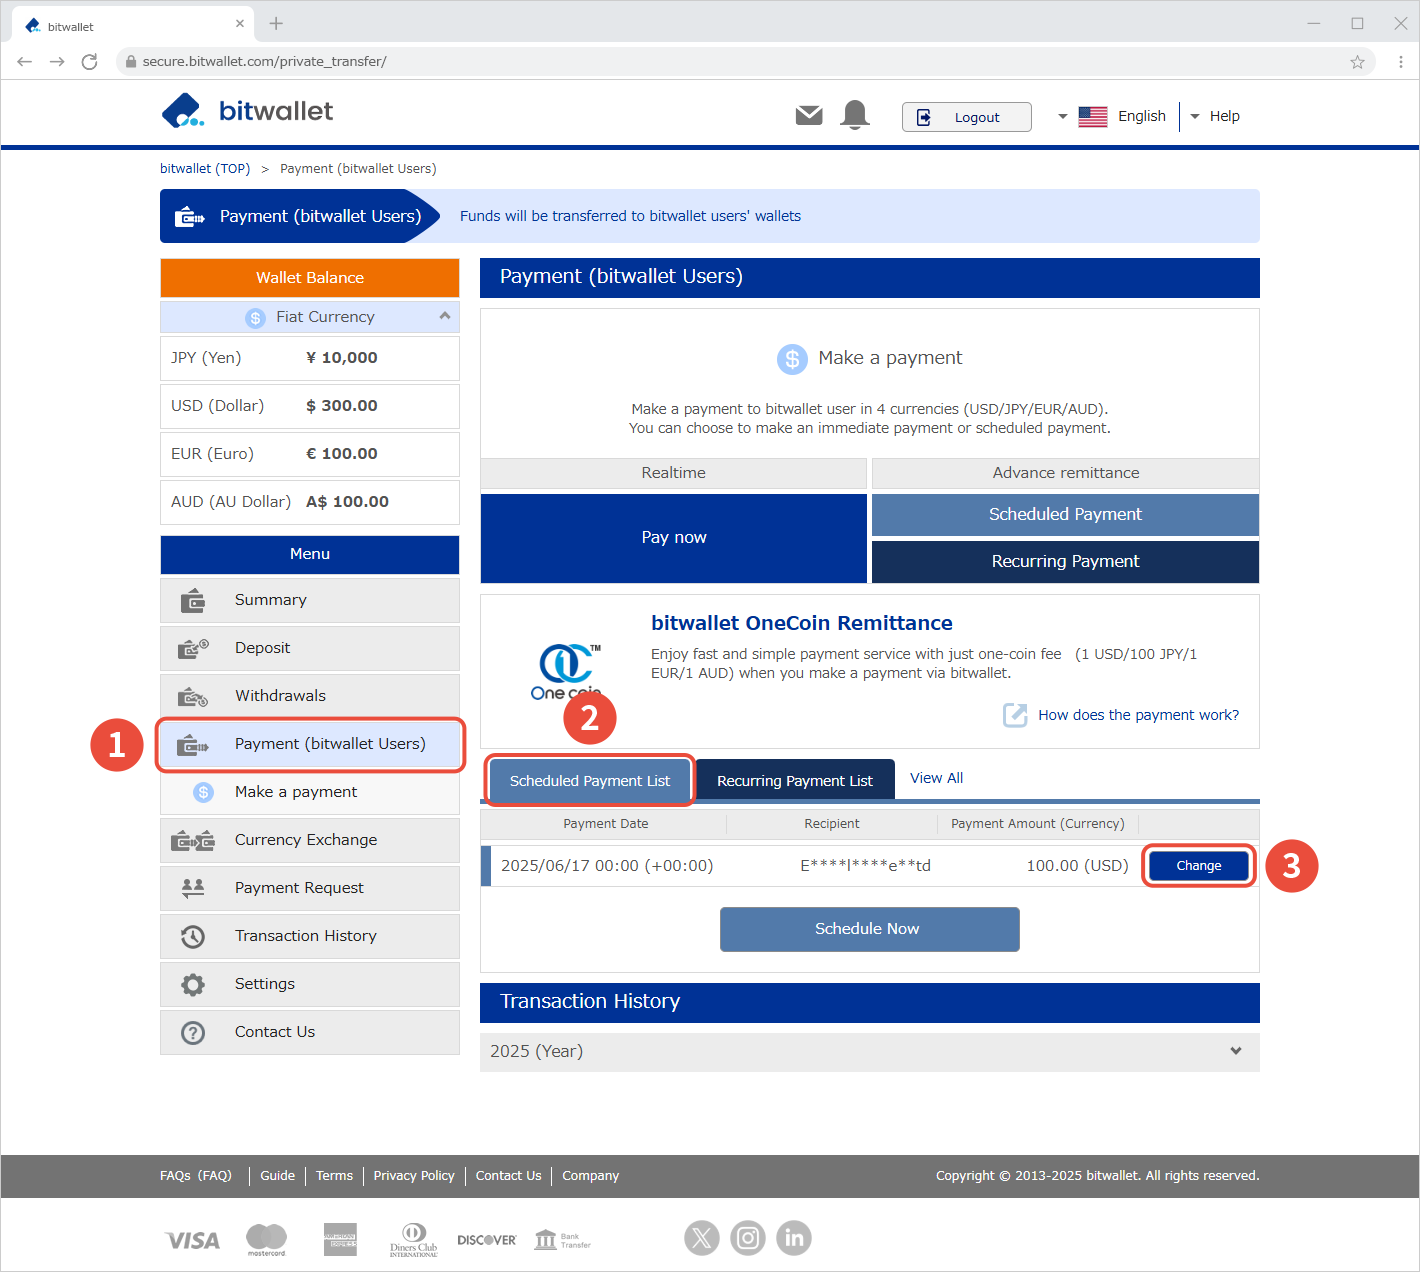Click the EUR (Euro) balance row
This screenshot has width=1420, height=1272.
tap(310, 454)
